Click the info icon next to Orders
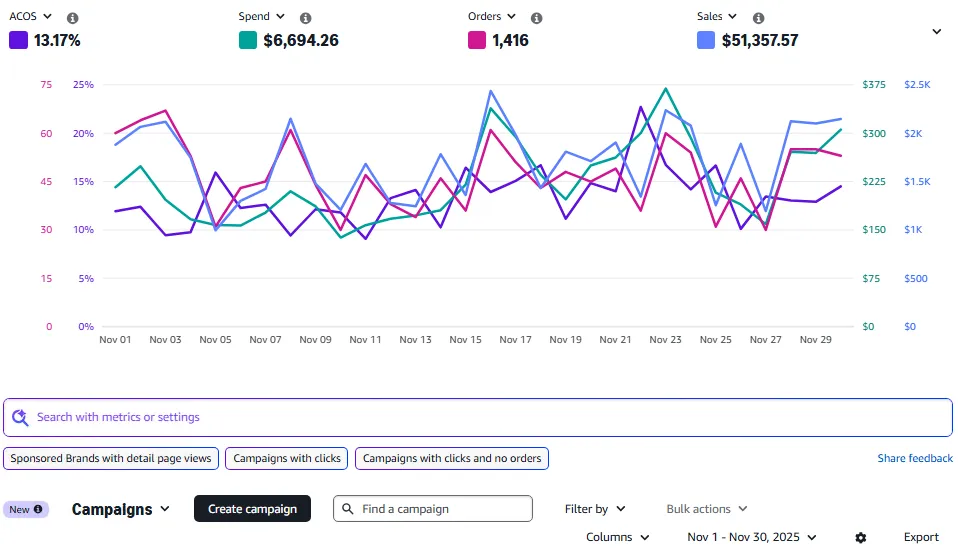Image resolution: width=958 pixels, height=552 pixels. click(537, 18)
